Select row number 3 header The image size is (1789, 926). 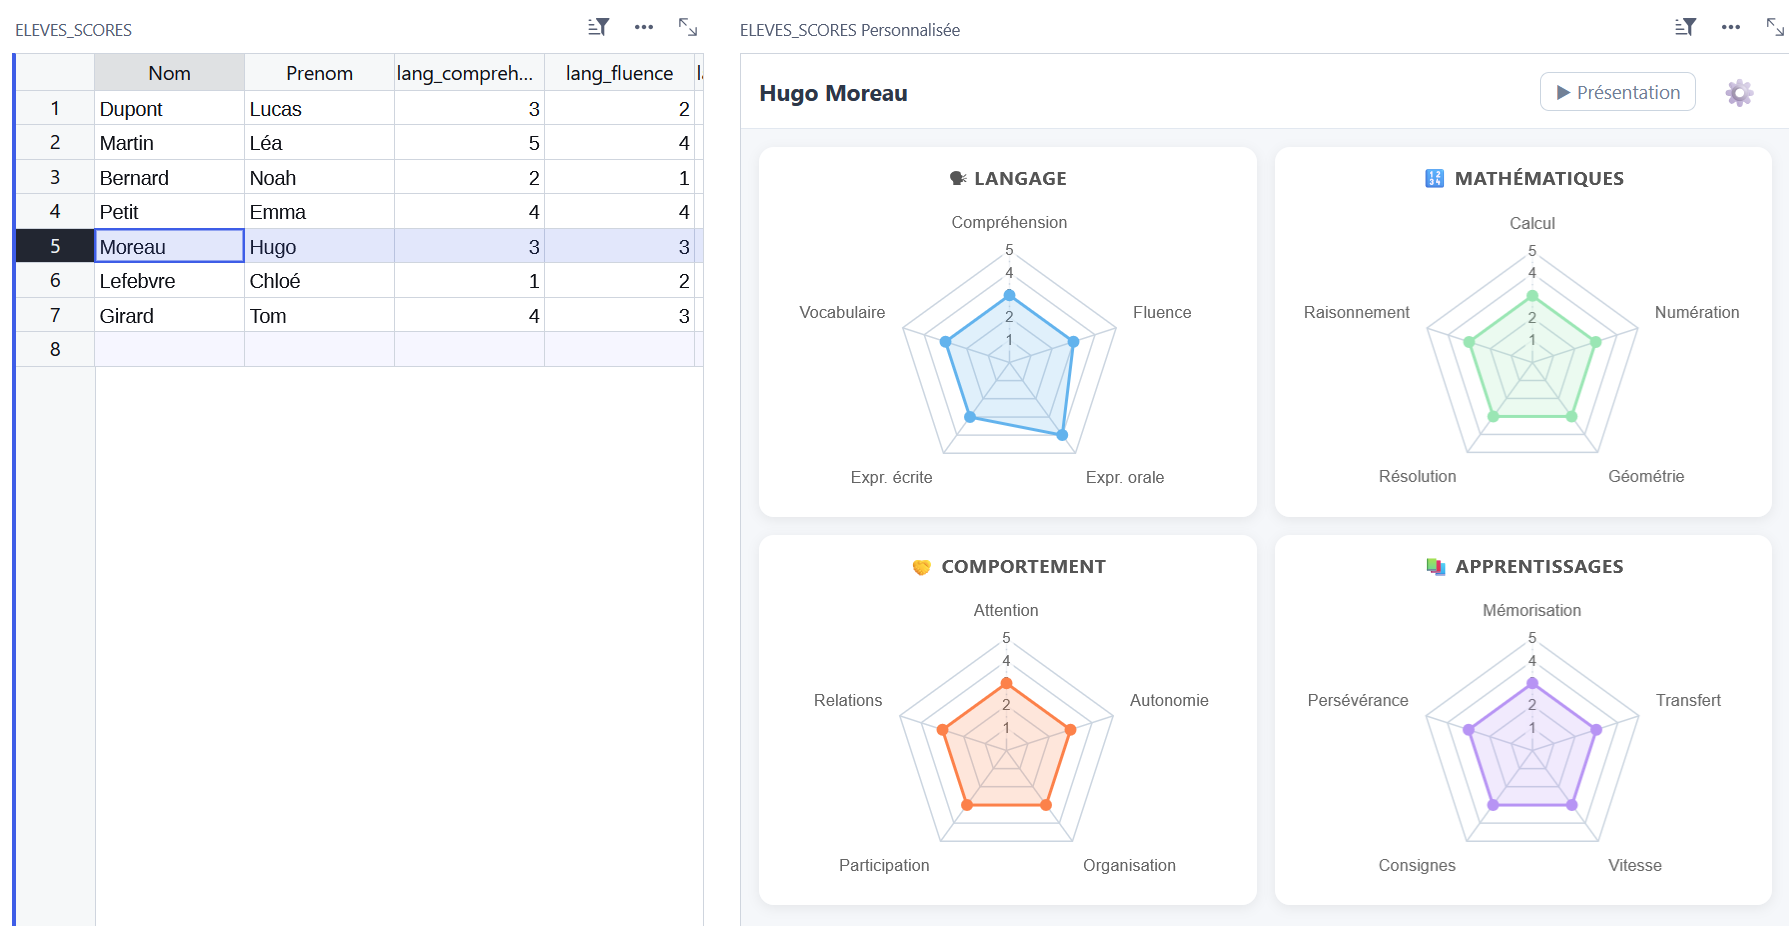55,177
